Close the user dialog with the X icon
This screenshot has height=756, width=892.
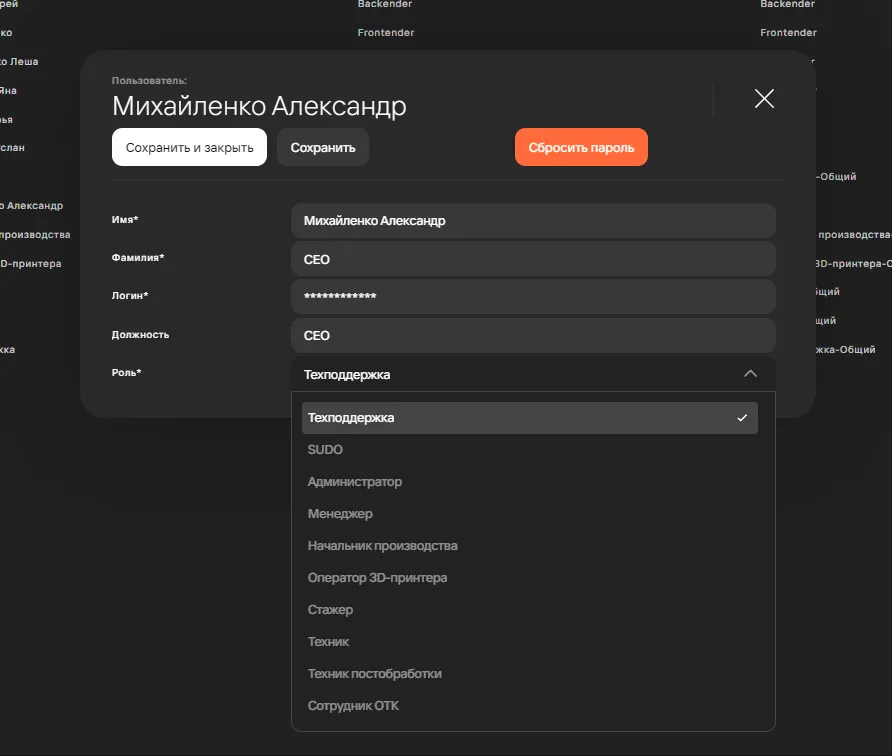pyautogui.click(x=764, y=98)
